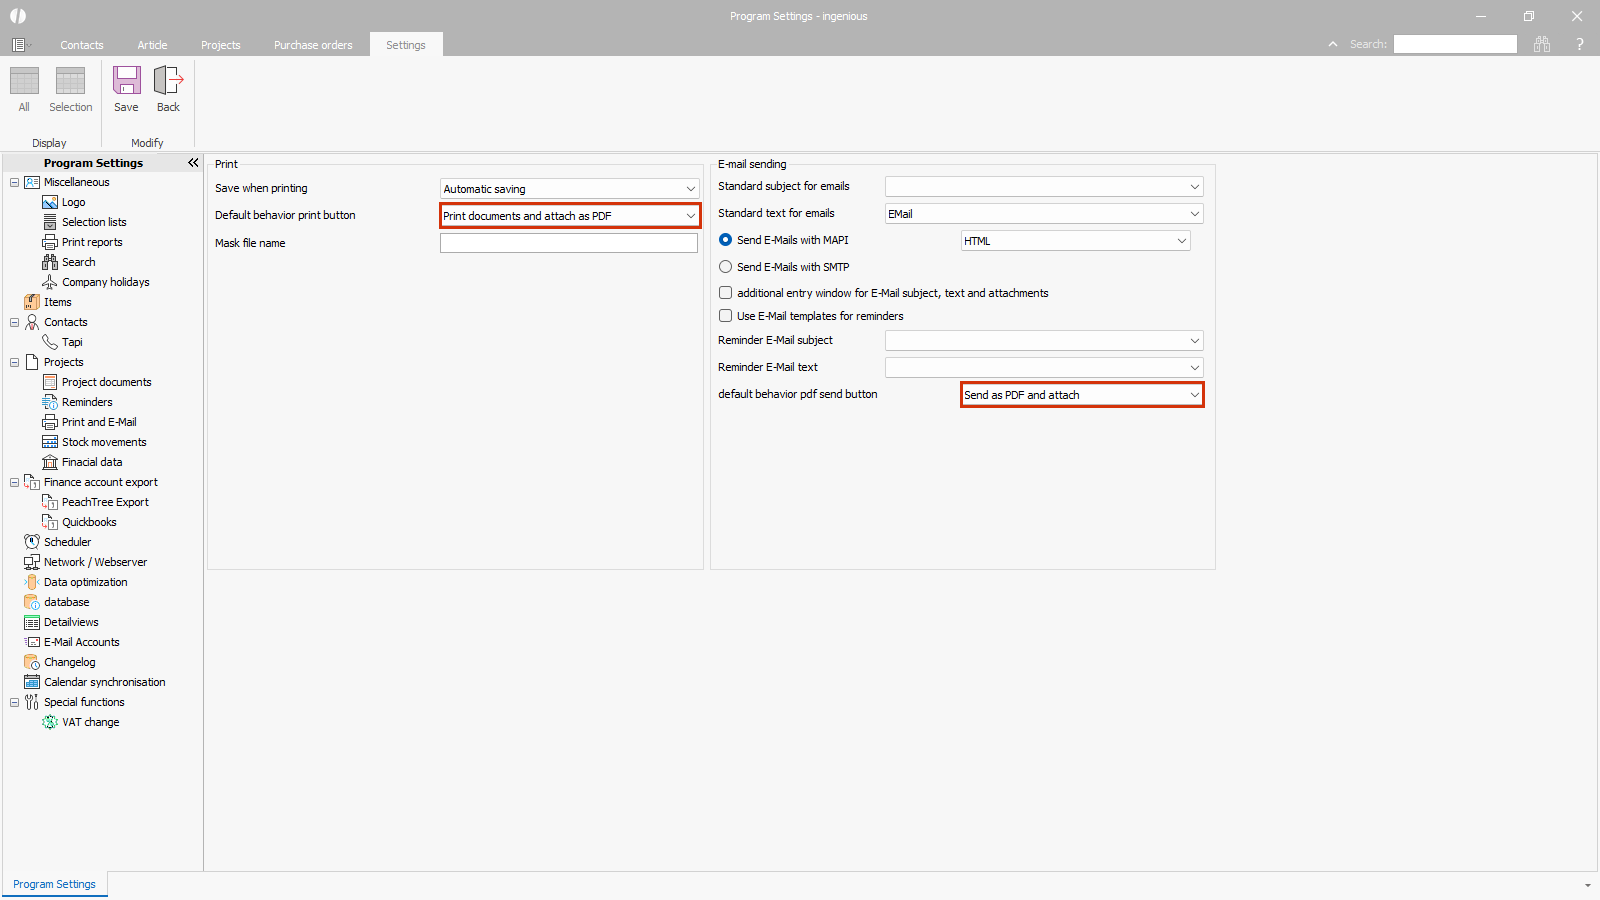This screenshot has height=900, width=1600.
Task: Open the help question mark icon
Action: tap(1580, 44)
